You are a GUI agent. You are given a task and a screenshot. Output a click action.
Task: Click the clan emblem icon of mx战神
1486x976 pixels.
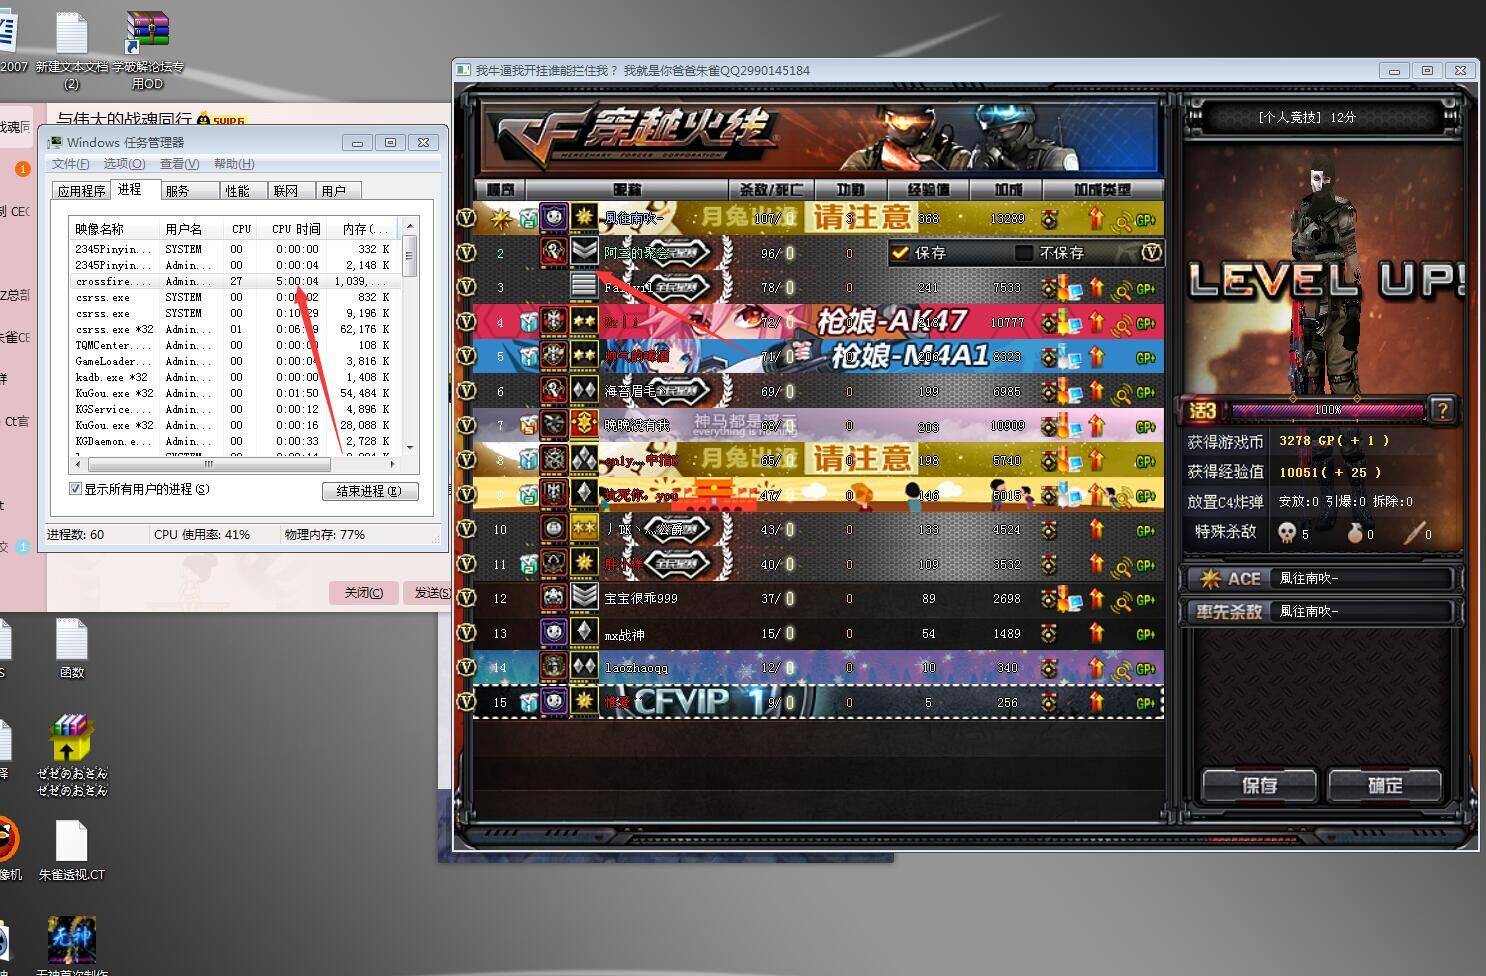click(554, 633)
